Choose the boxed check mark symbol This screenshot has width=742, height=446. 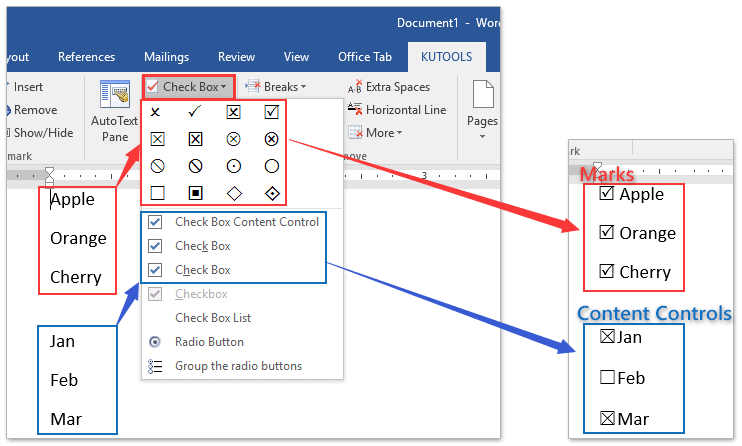tap(272, 112)
